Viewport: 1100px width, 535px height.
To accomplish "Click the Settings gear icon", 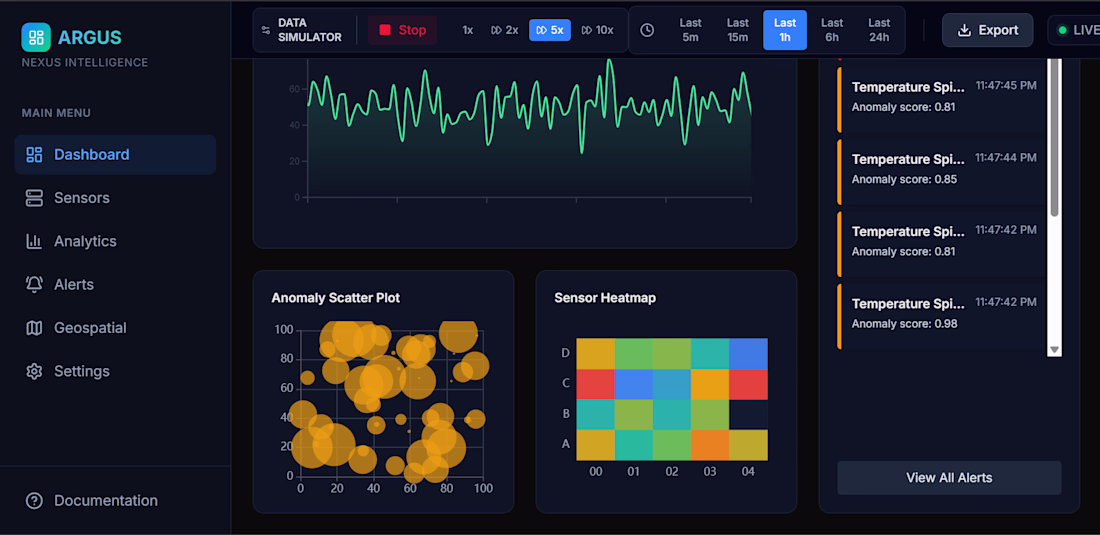I will [x=34, y=371].
